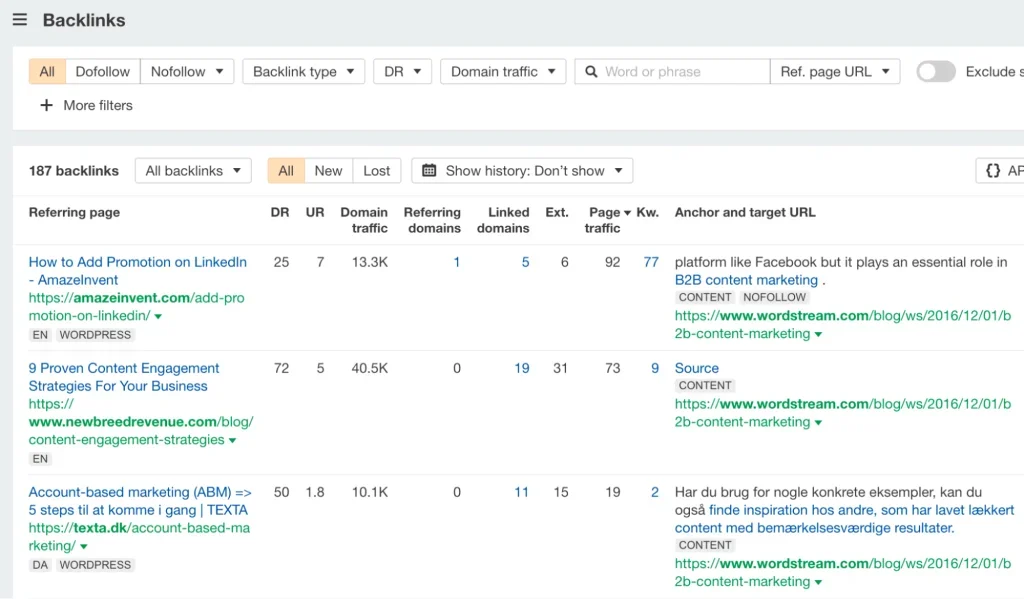Open the DR filter dropdown
This screenshot has height=599, width=1024.
(x=402, y=71)
